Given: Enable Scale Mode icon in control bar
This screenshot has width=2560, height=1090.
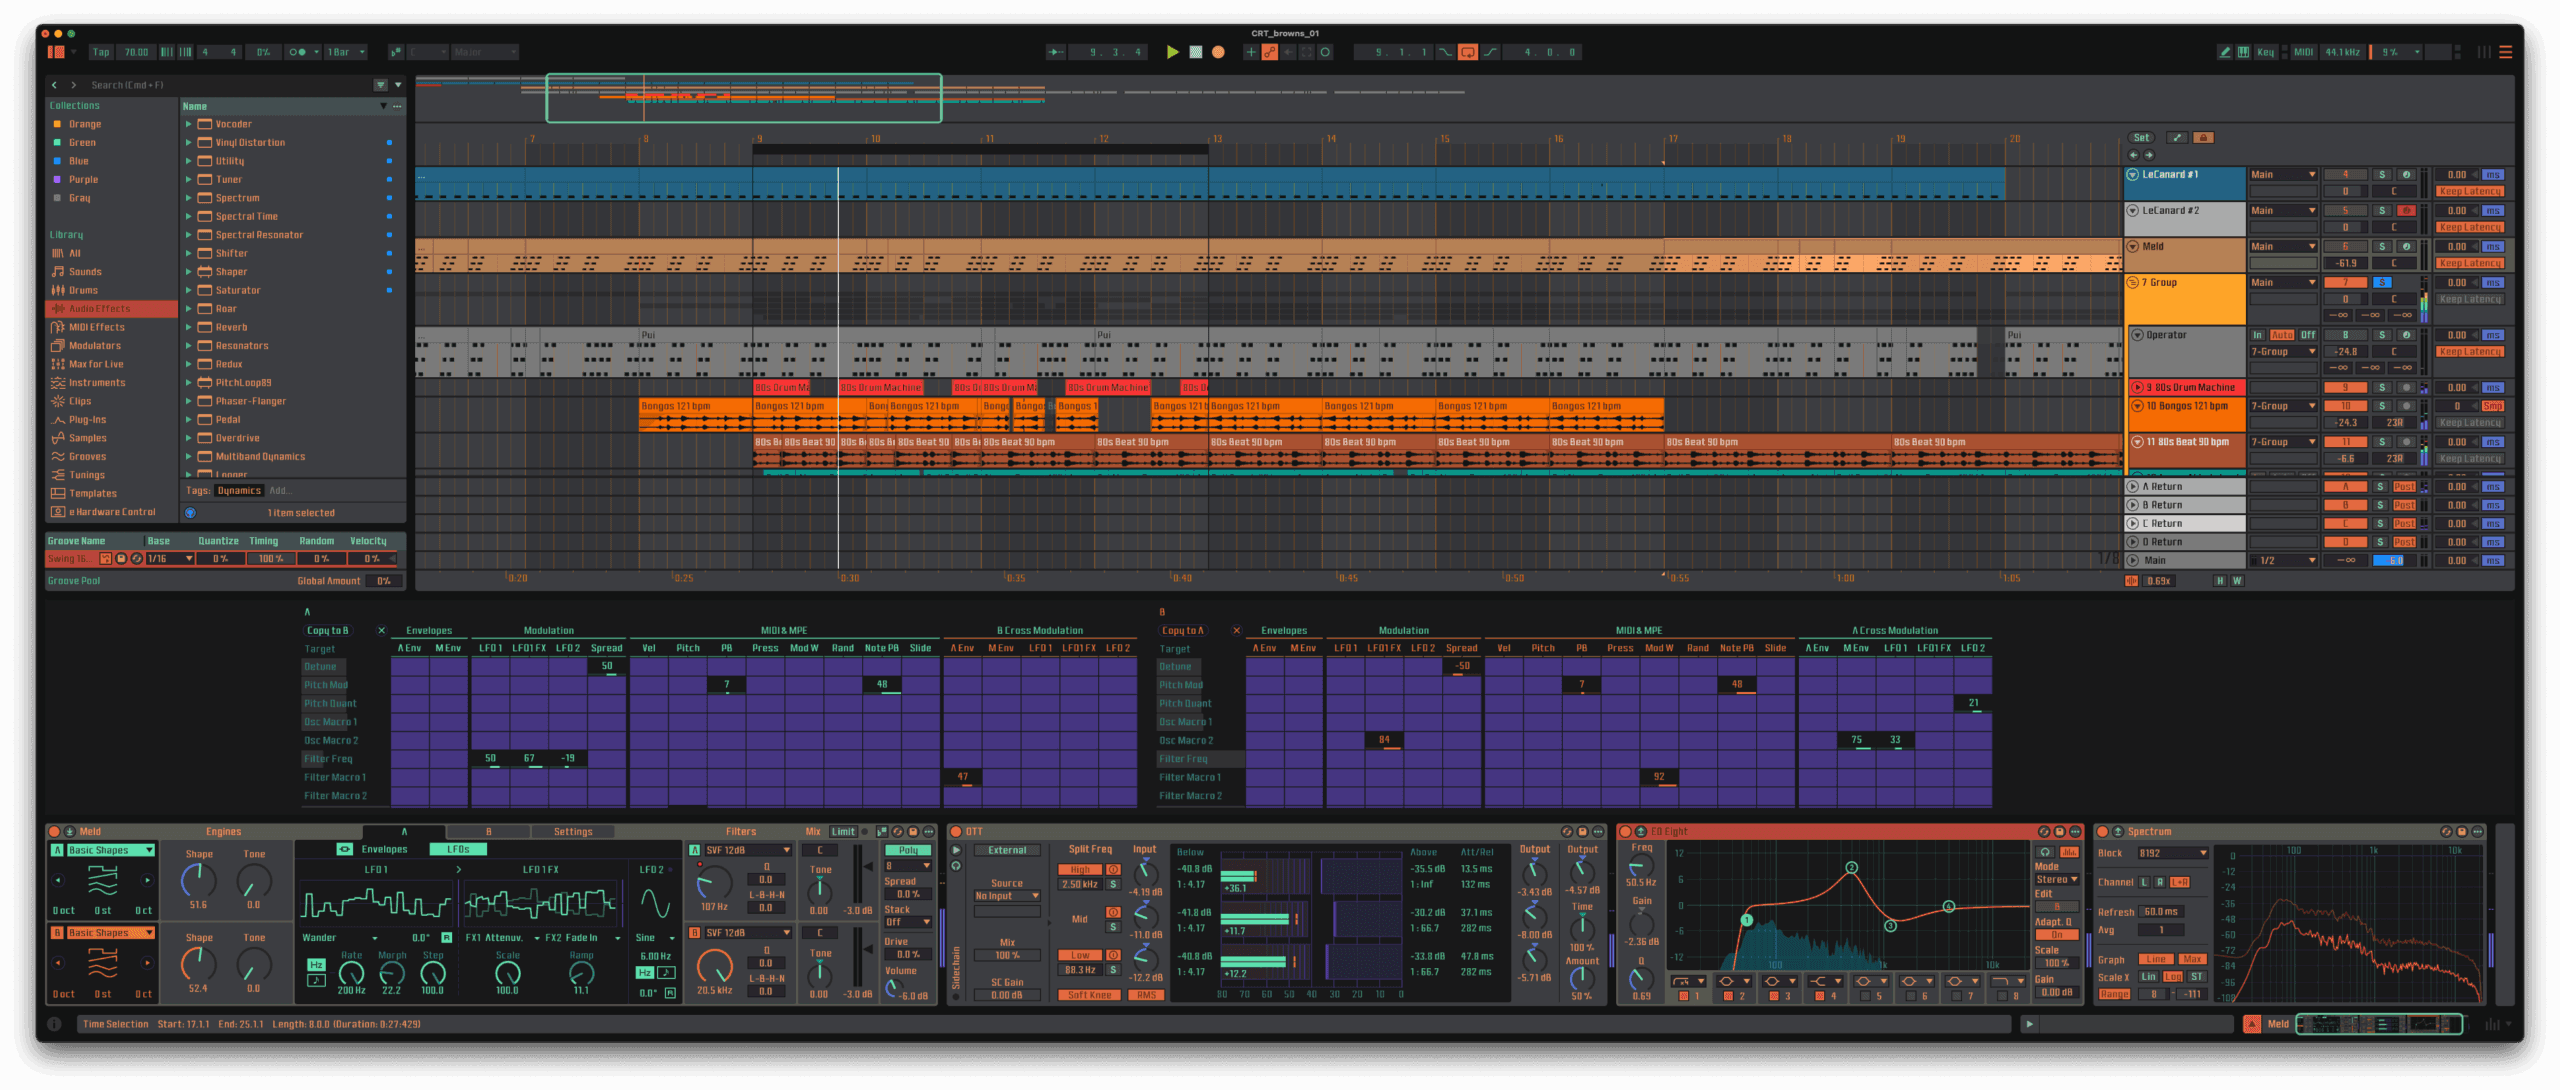Looking at the screenshot, I should click(x=396, y=52).
